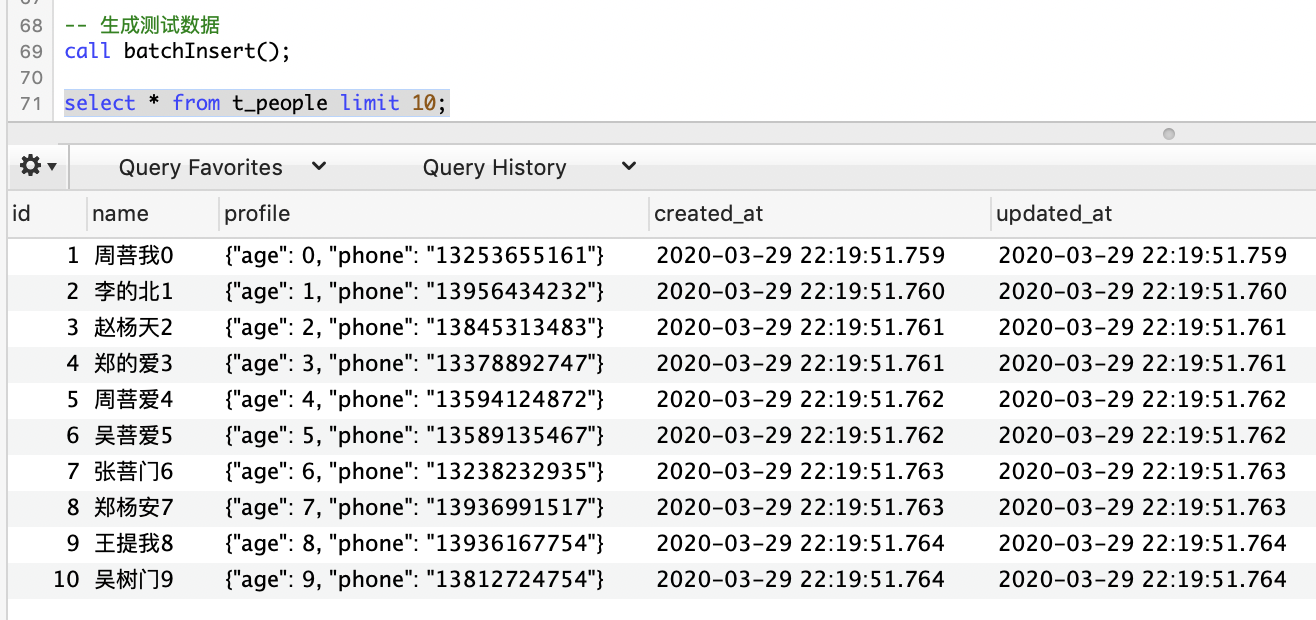Select the row with name 周菩我0
The width and height of the screenshot is (1316, 620).
133,255
